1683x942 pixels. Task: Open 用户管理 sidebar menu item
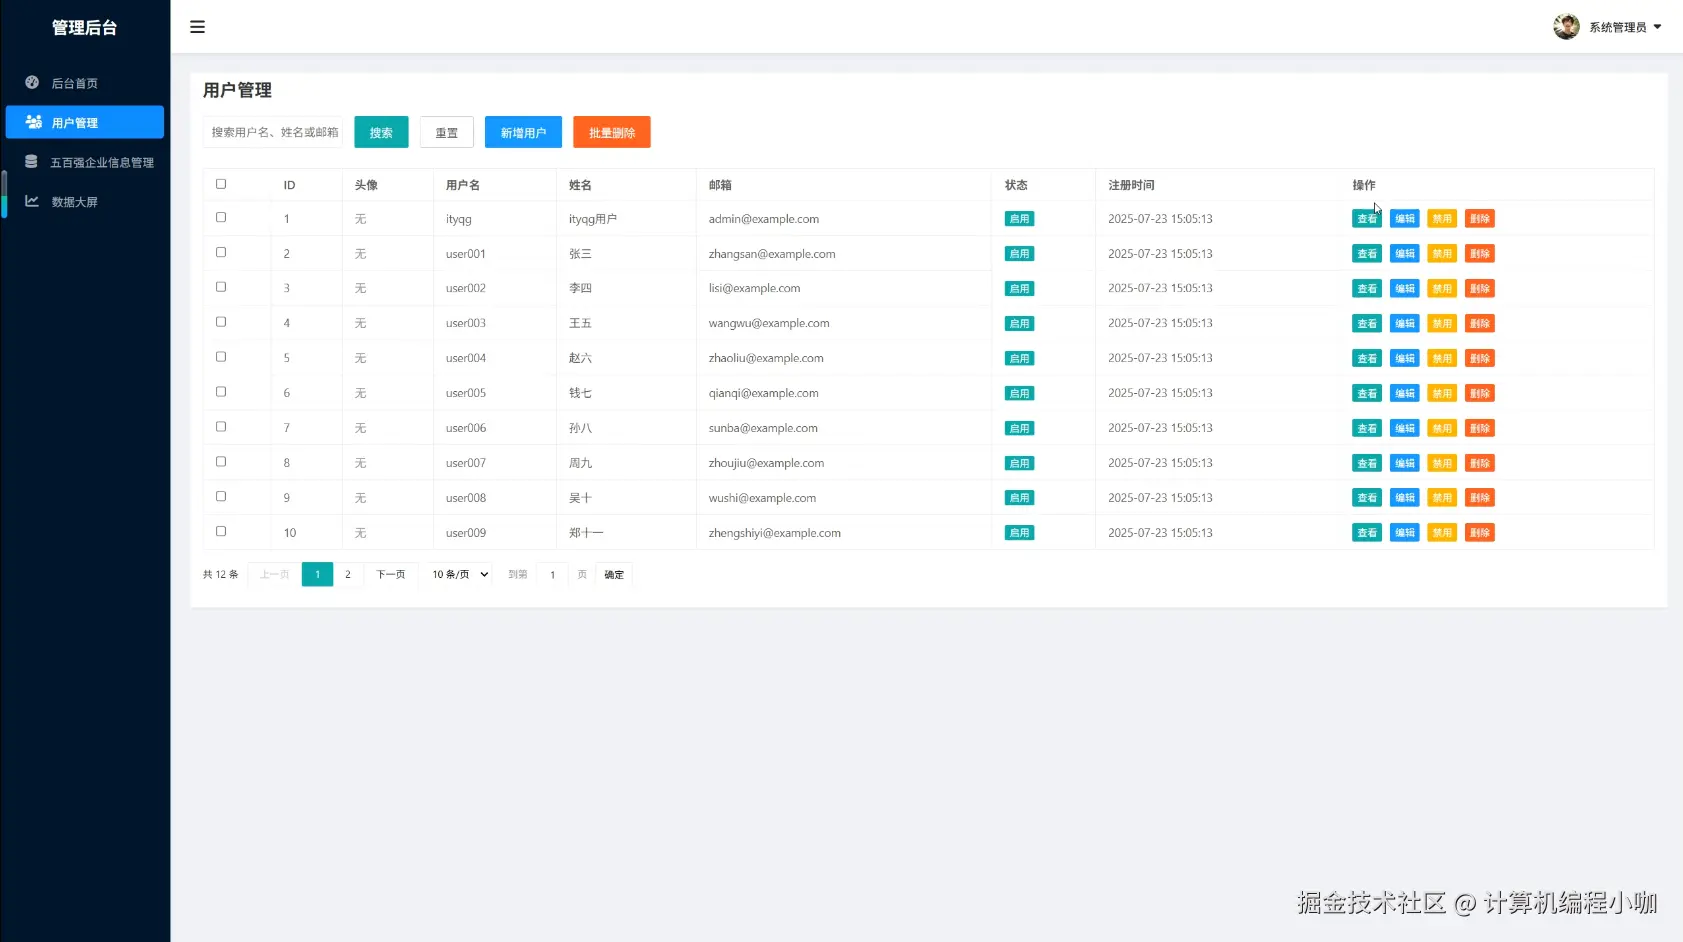85,122
